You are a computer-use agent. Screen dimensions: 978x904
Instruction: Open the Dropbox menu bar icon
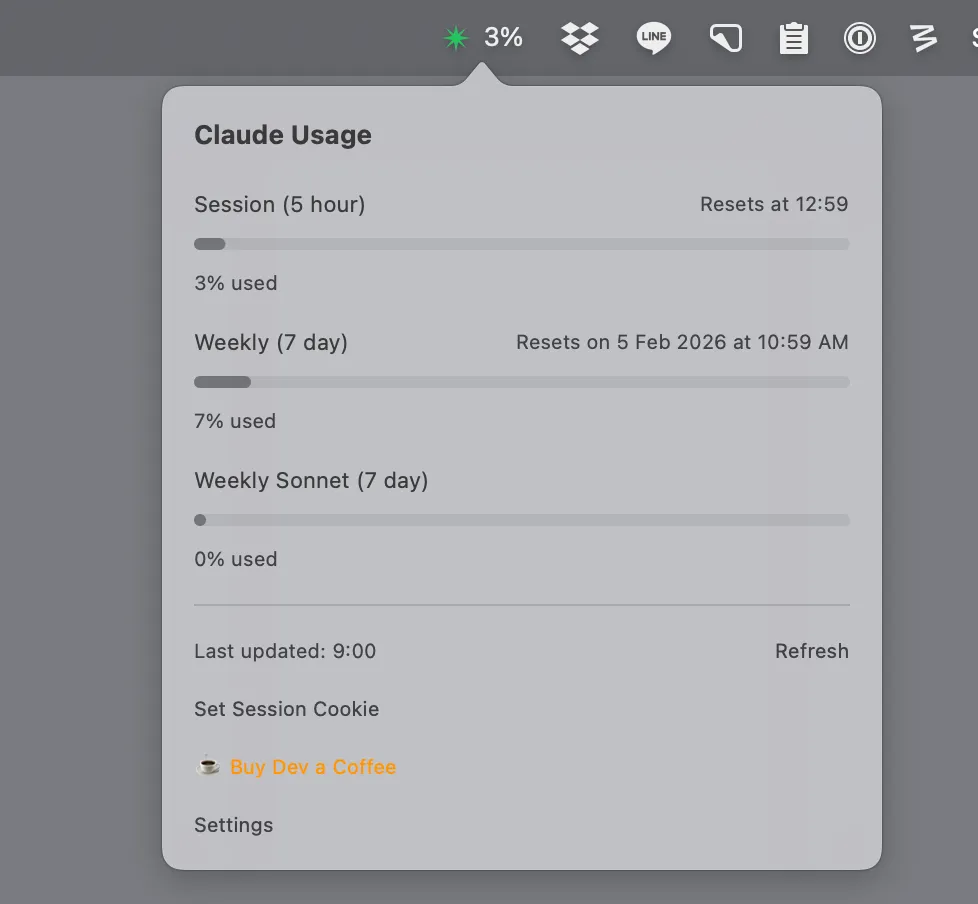click(580, 38)
